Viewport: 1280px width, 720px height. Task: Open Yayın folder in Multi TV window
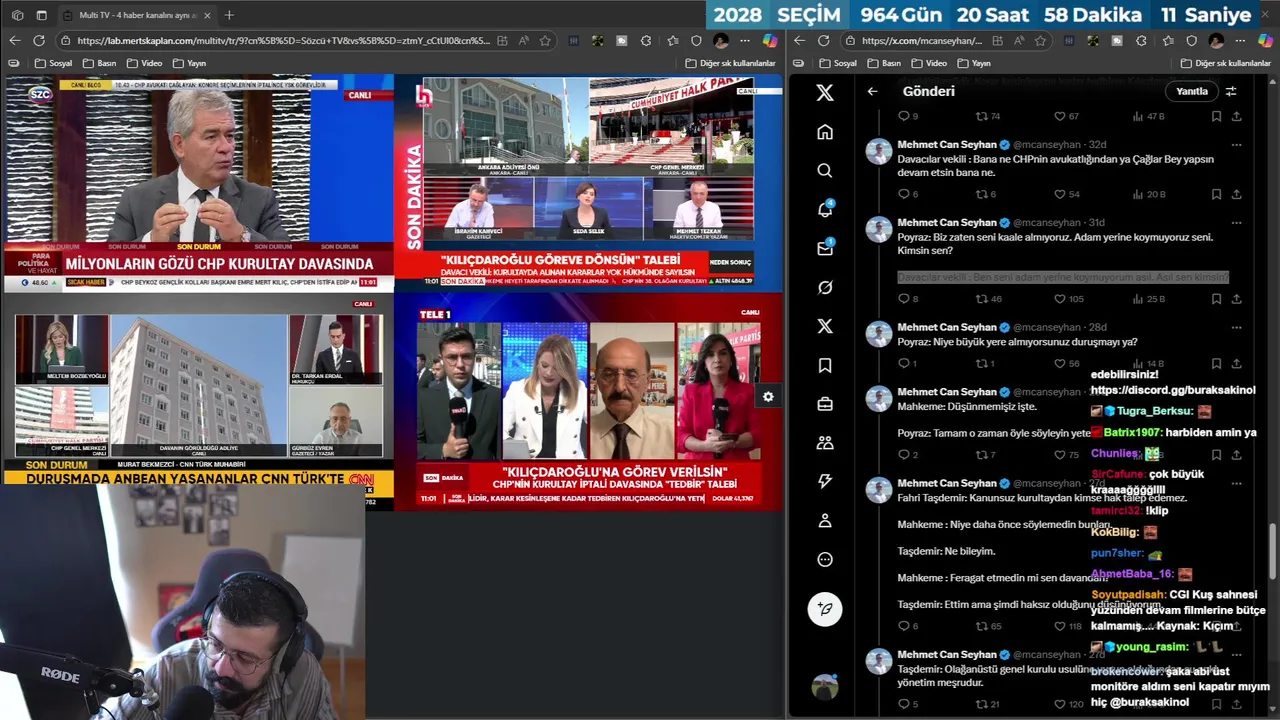pos(189,63)
